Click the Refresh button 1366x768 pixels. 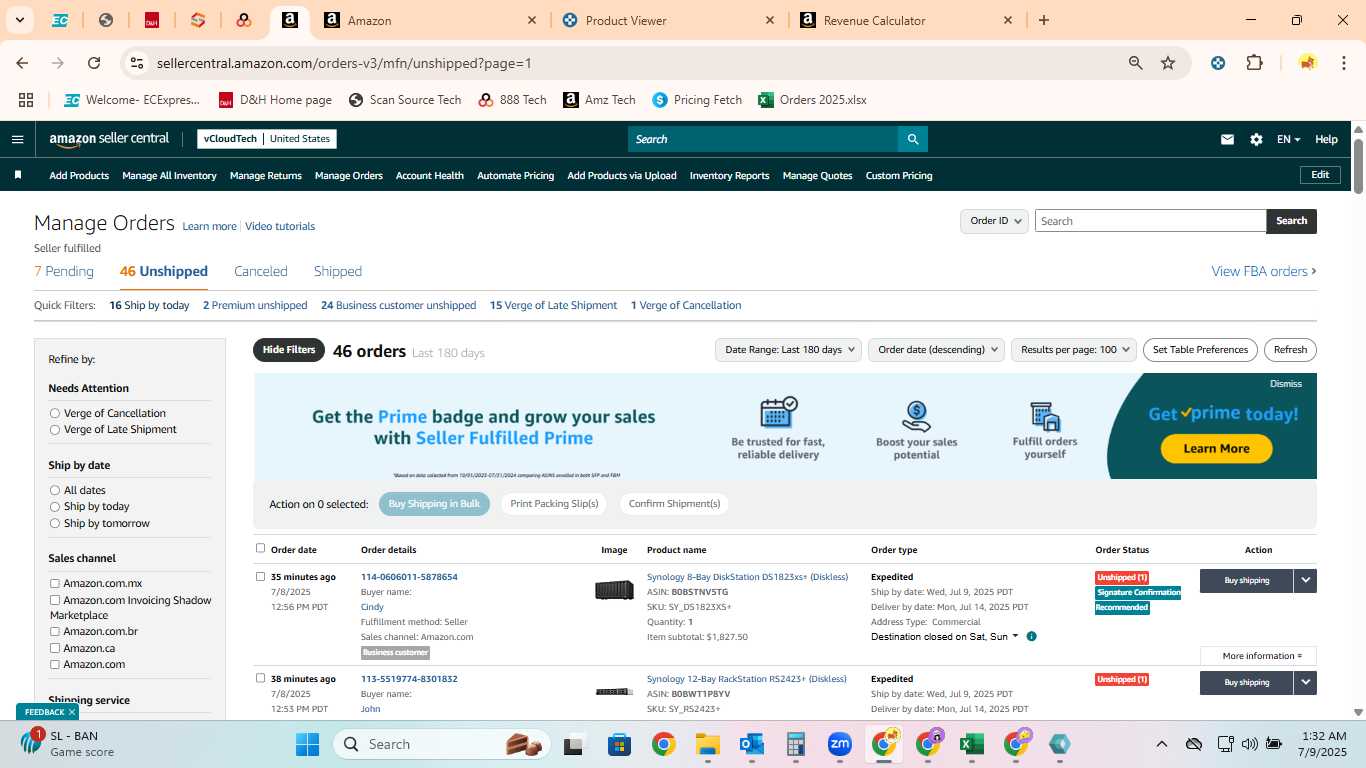tap(1290, 350)
